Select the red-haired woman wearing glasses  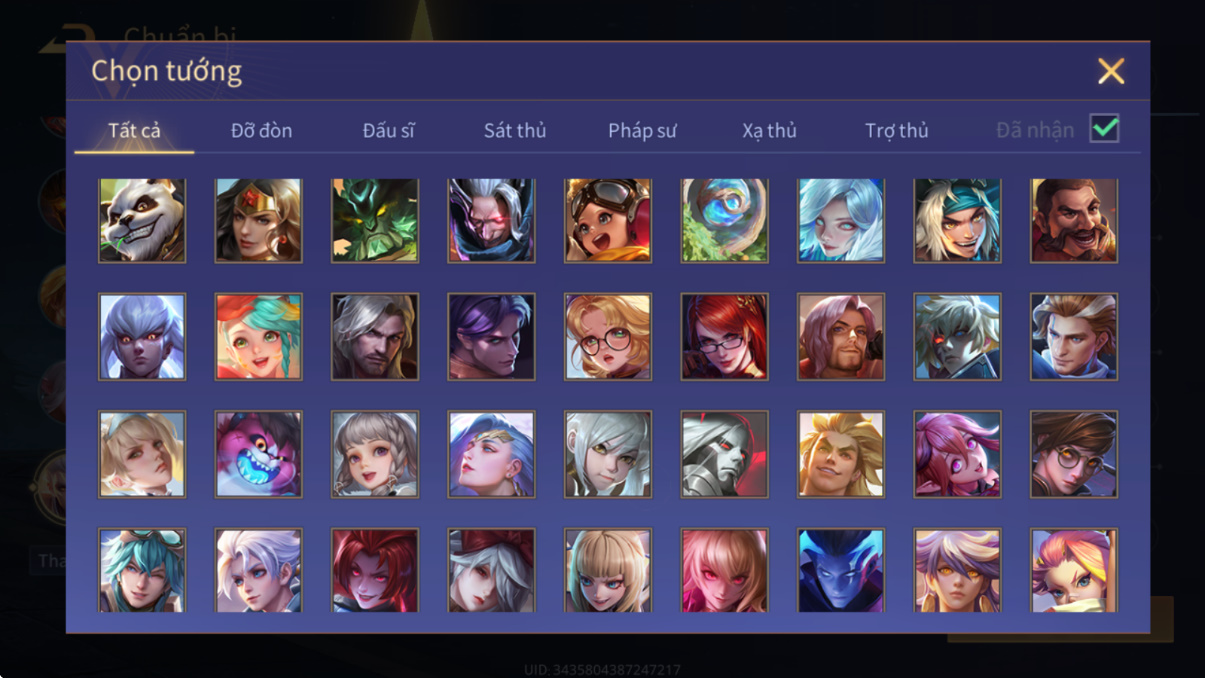[724, 337]
